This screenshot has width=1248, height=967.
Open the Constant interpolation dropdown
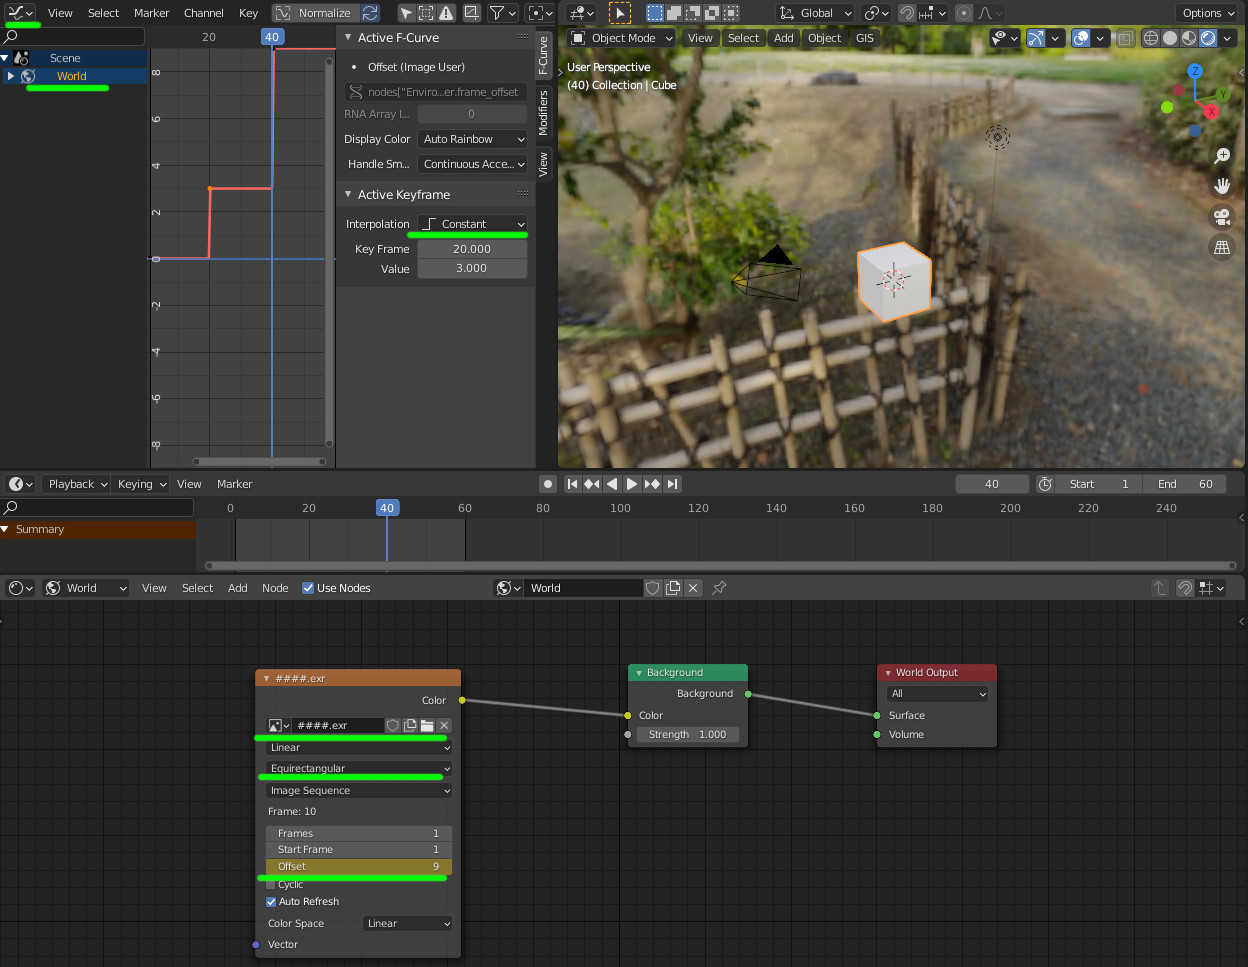pos(470,223)
